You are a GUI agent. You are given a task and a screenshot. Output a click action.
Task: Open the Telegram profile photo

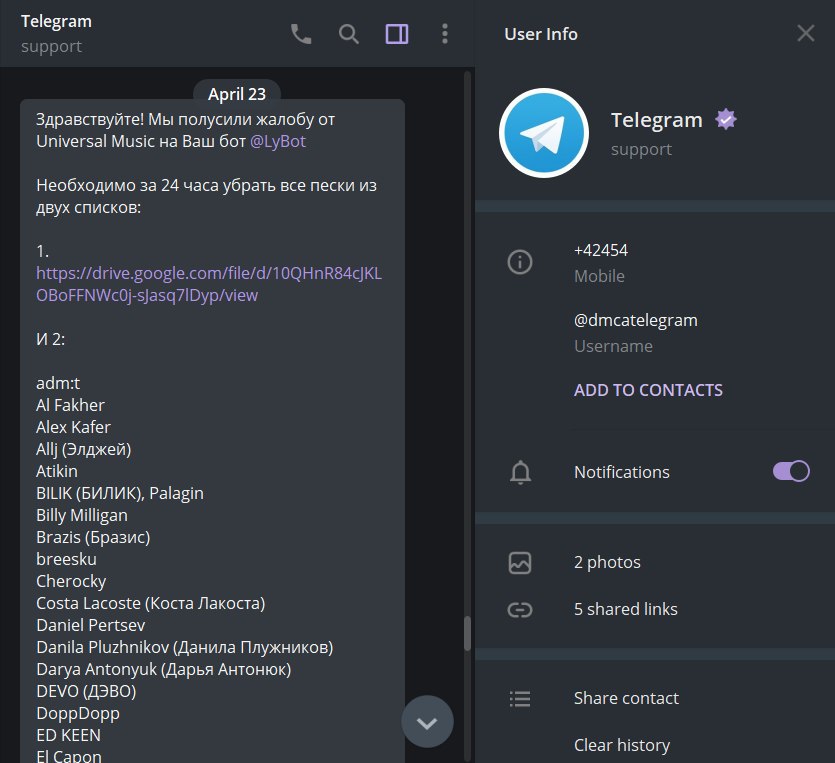(x=544, y=133)
